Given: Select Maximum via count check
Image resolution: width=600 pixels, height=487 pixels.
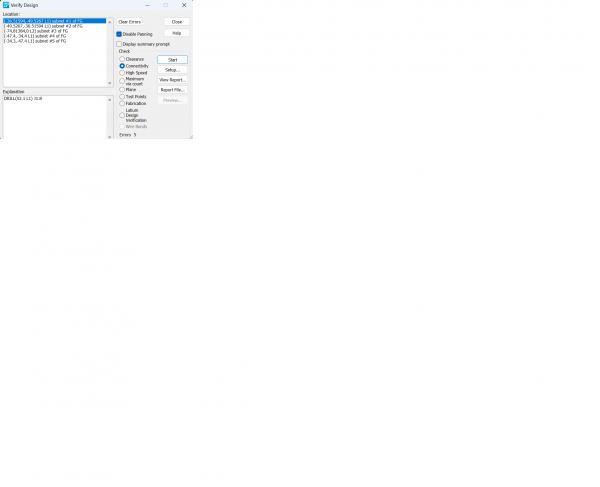Looking at the screenshot, I should [x=122, y=80].
